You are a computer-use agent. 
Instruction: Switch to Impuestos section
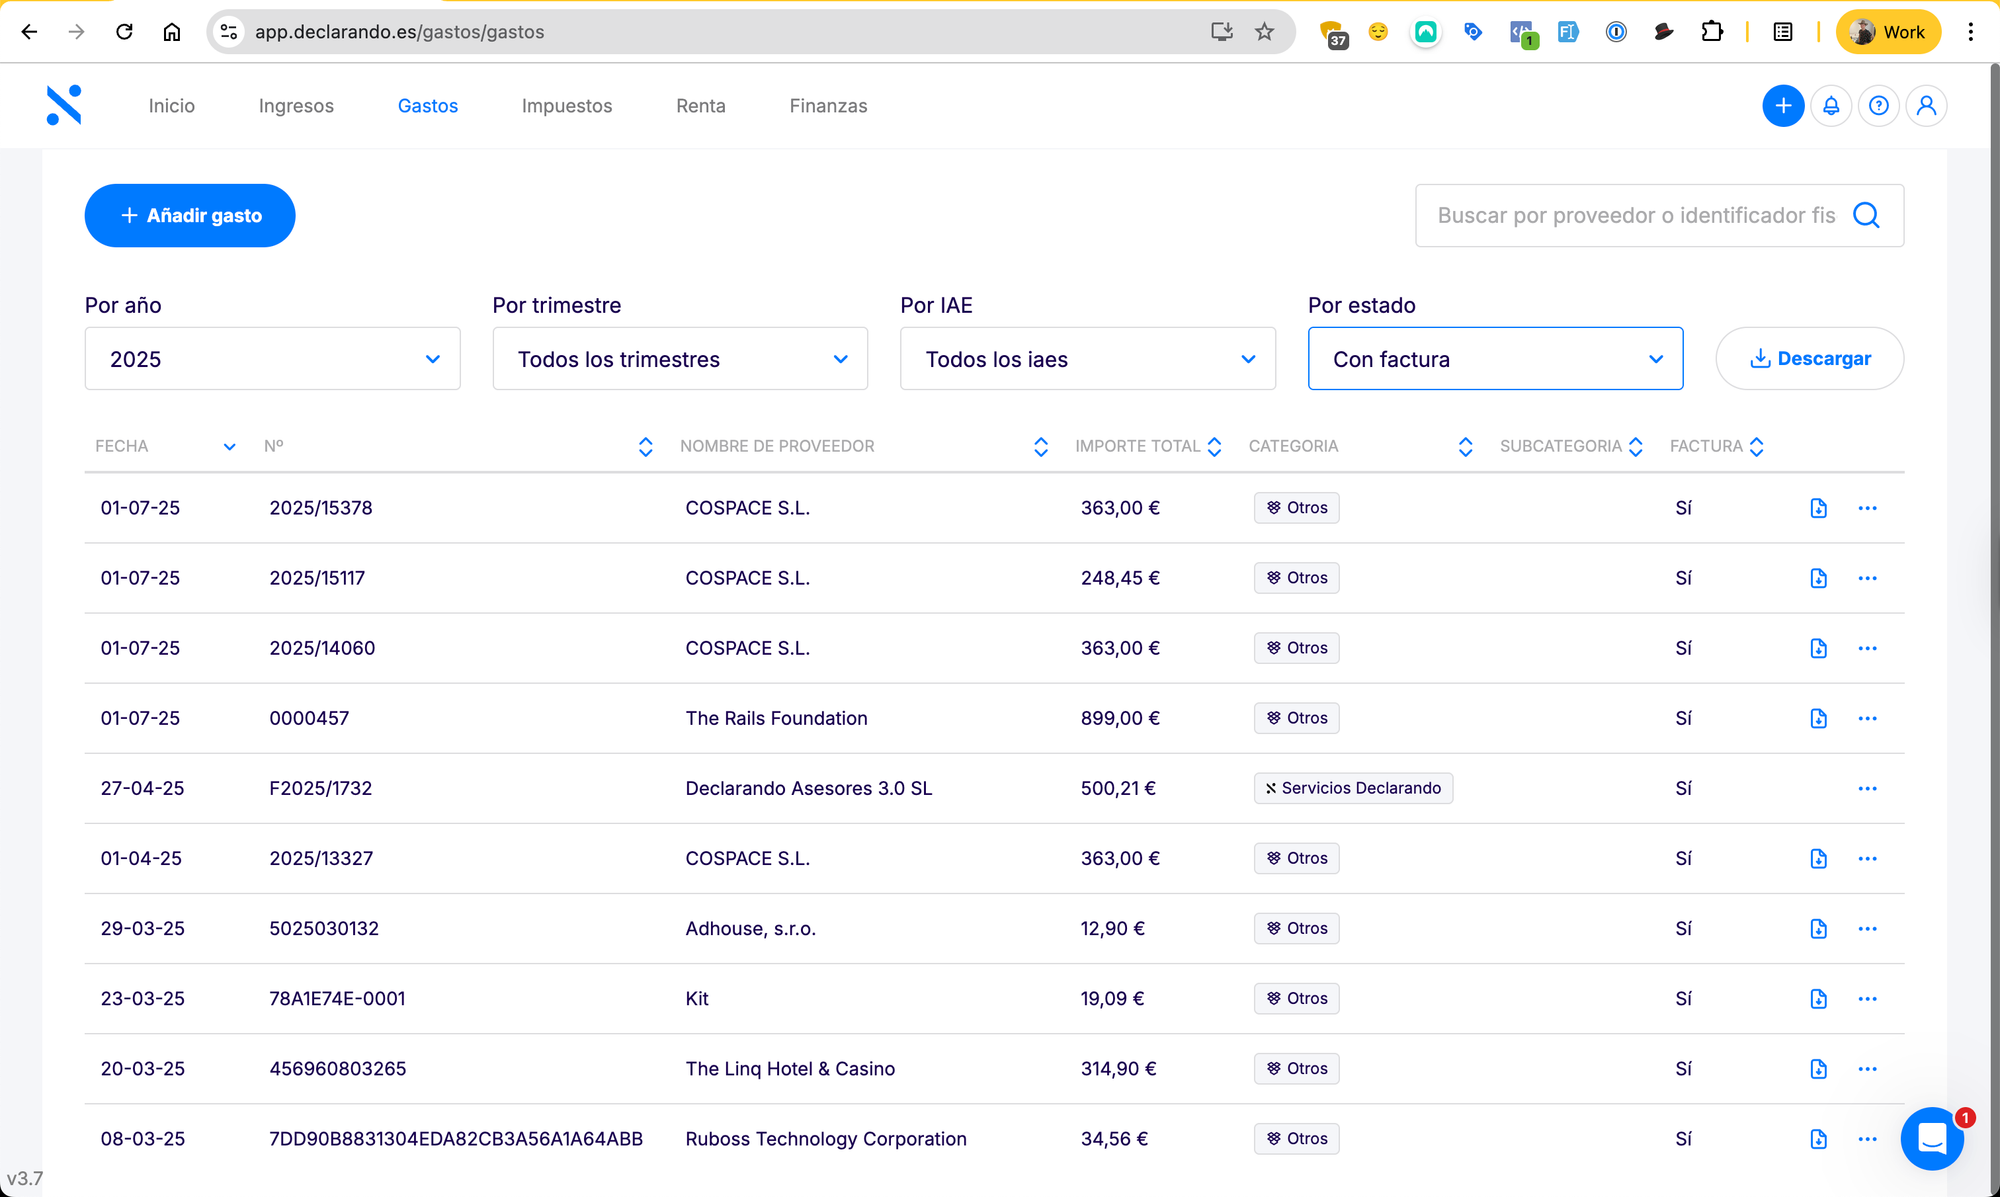click(567, 106)
